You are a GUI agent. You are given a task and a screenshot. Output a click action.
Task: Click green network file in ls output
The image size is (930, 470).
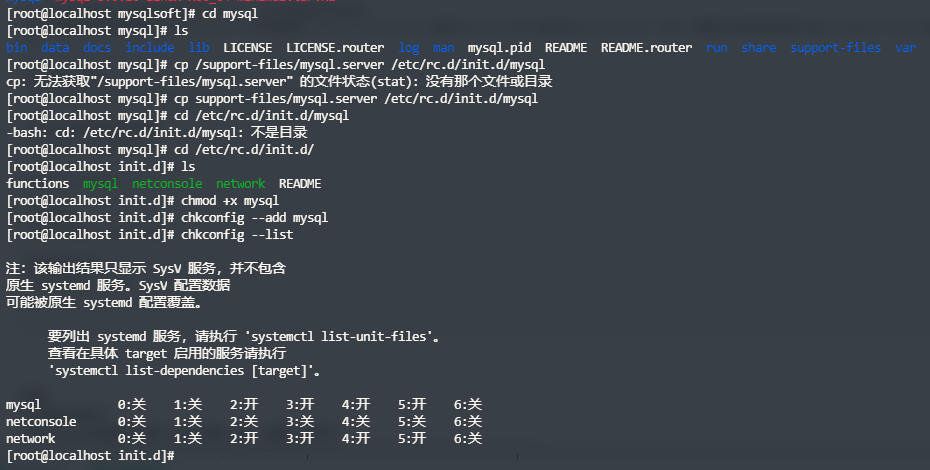click(x=241, y=184)
